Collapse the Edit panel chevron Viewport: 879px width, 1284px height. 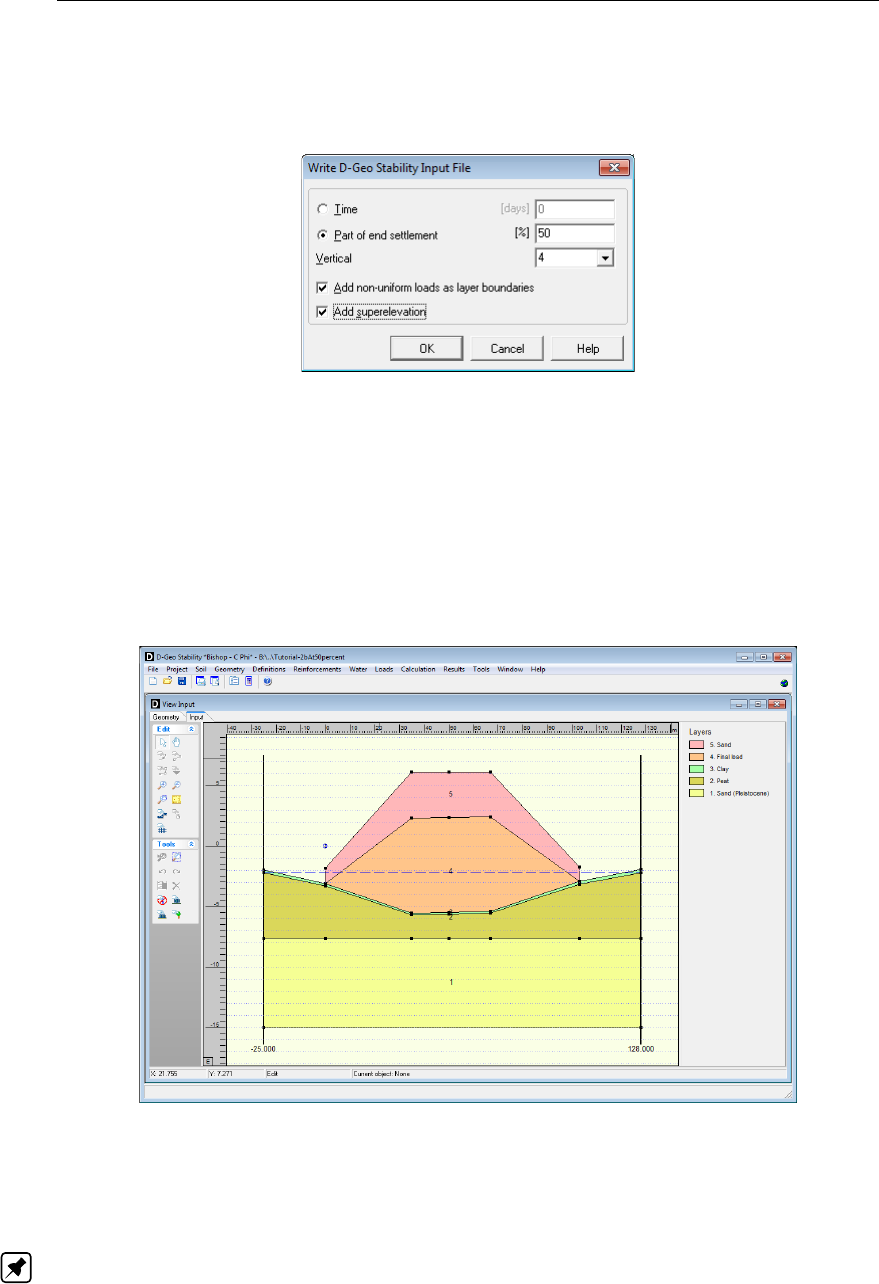point(191,729)
